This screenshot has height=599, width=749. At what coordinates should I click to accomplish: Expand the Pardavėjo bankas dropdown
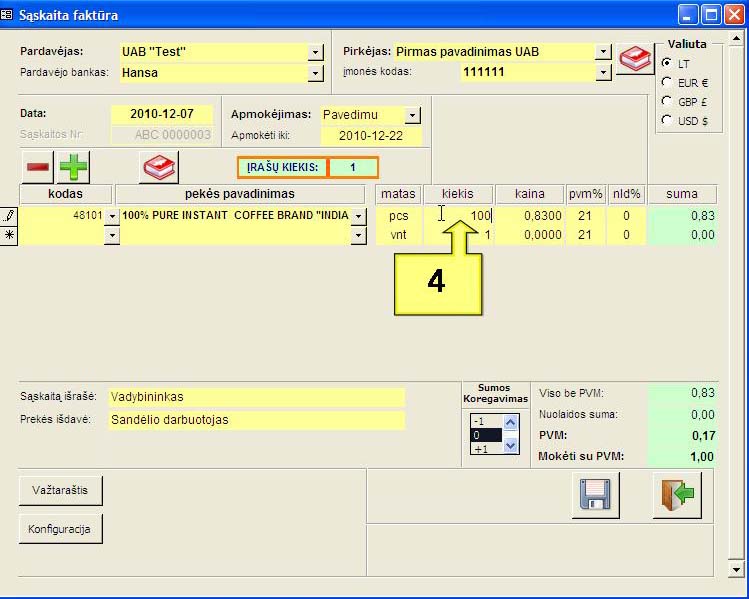pyautogui.click(x=315, y=73)
